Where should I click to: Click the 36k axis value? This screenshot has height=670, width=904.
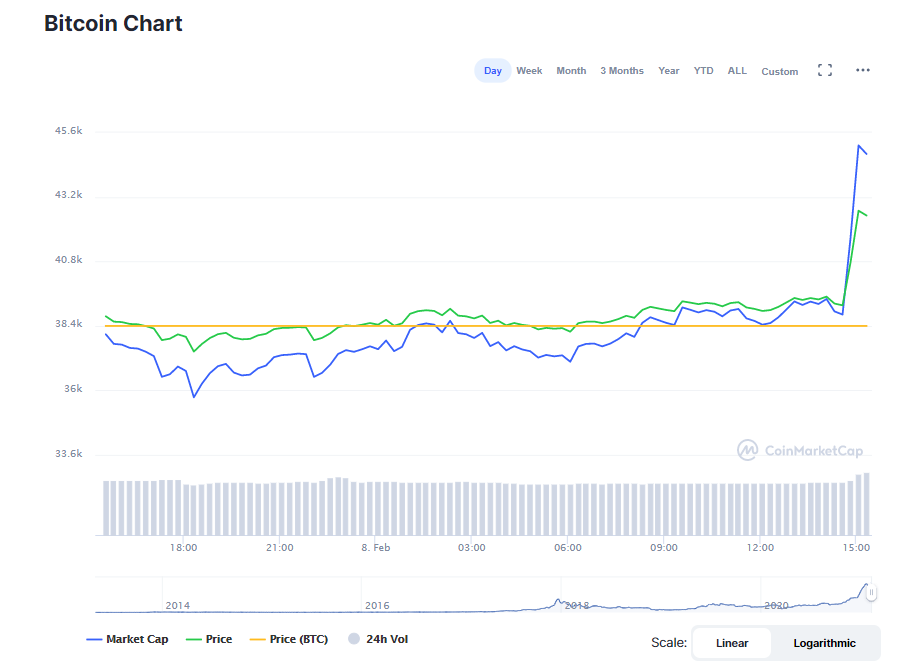tap(73, 389)
